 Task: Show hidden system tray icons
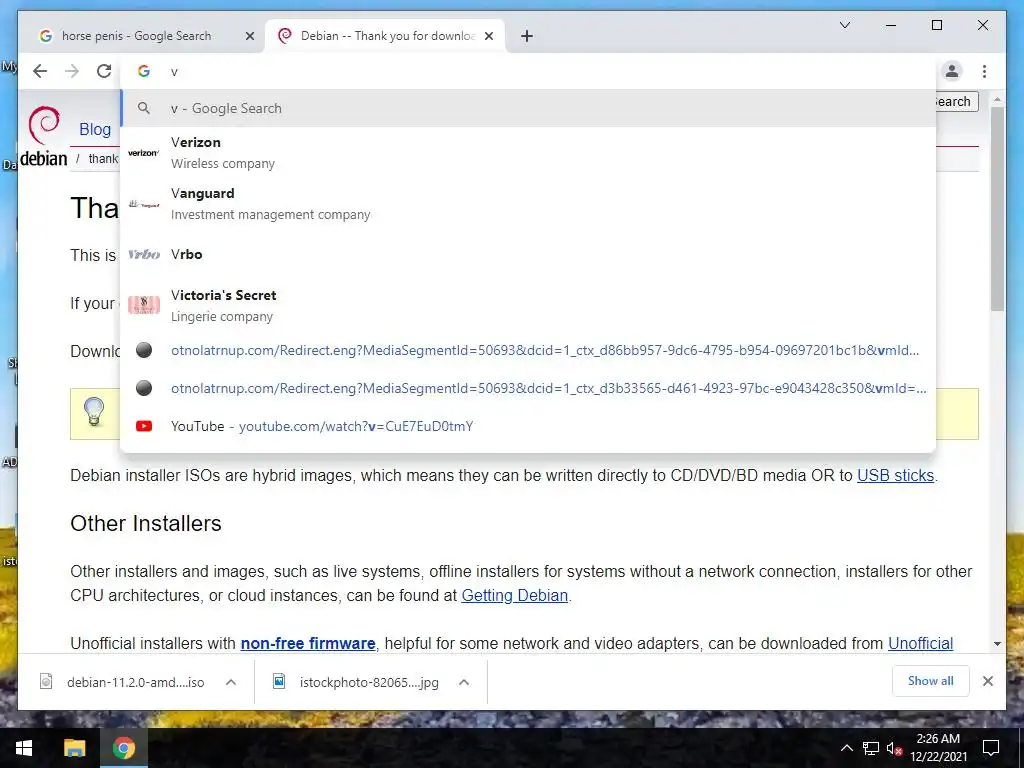(846, 748)
